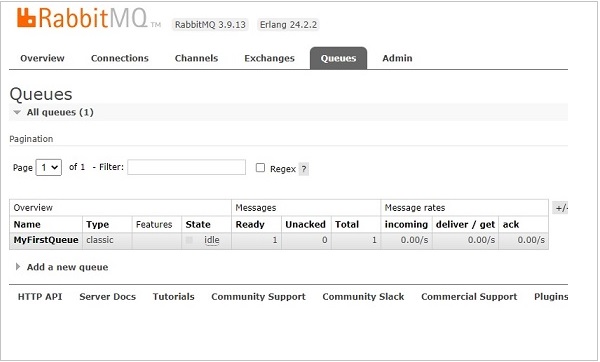The width and height of the screenshot is (600, 362).
Task: Toggle columns with the +/- button
Action: tap(561, 208)
